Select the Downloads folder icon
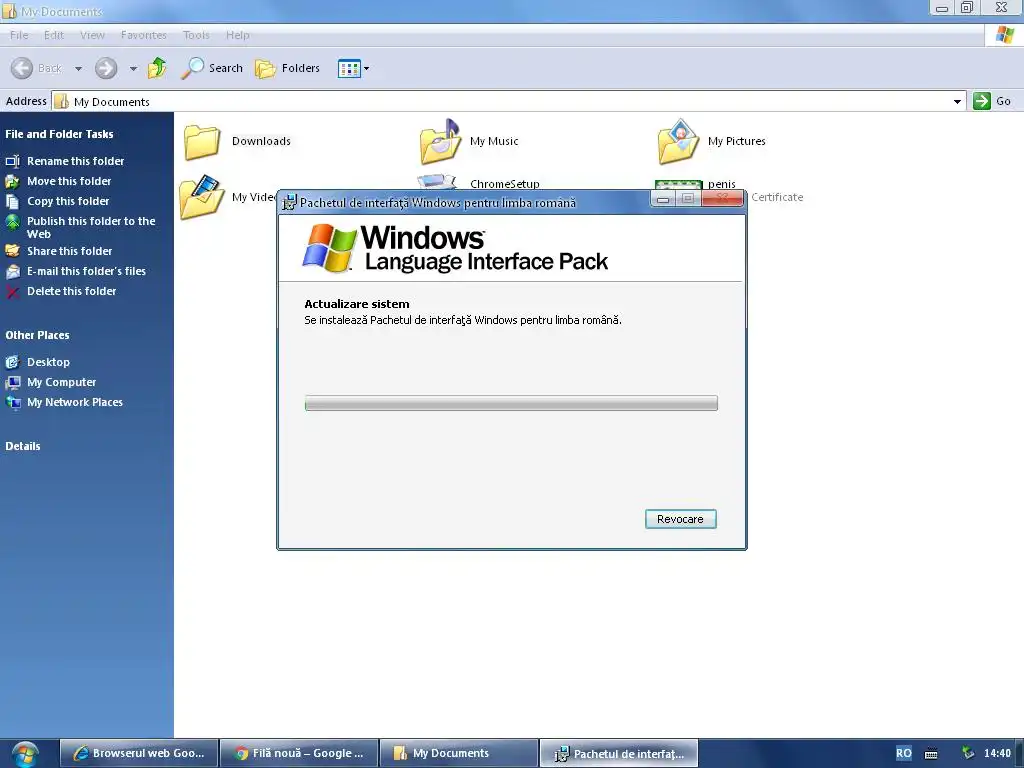 coord(202,142)
